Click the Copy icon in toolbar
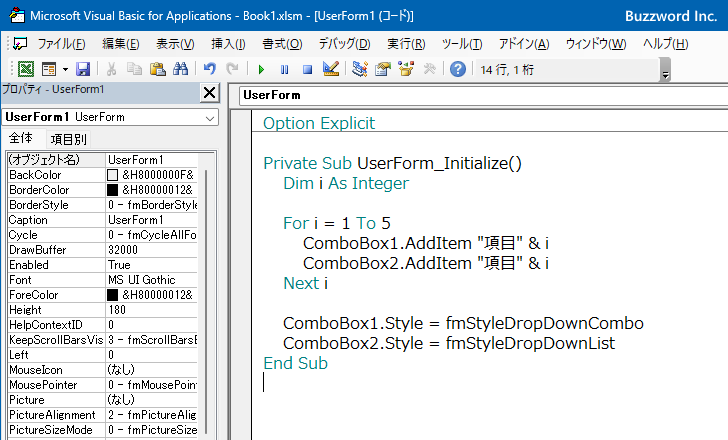The height and width of the screenshot is (440, 728). 134,69
